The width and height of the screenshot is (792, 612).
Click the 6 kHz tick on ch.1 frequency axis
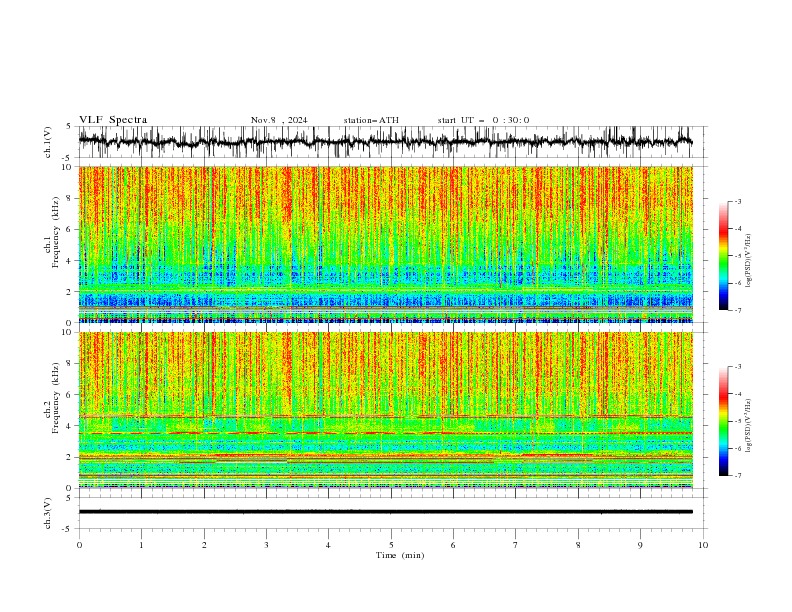point(70,229)
